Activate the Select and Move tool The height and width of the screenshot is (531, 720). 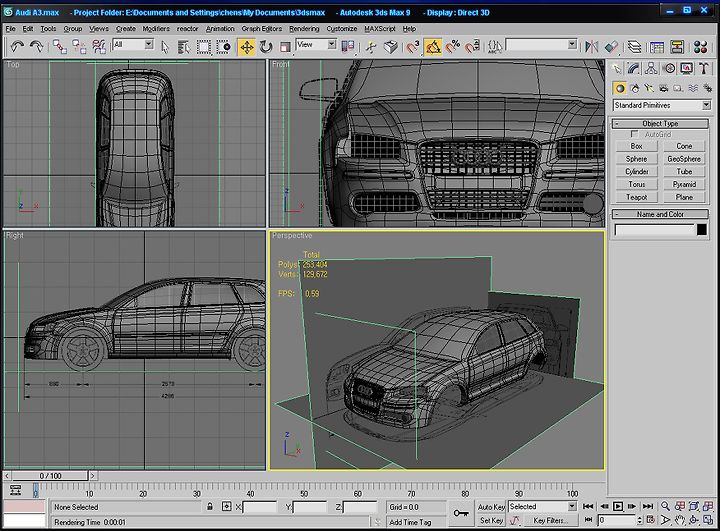pyautogui.click(x=247, y=47)
